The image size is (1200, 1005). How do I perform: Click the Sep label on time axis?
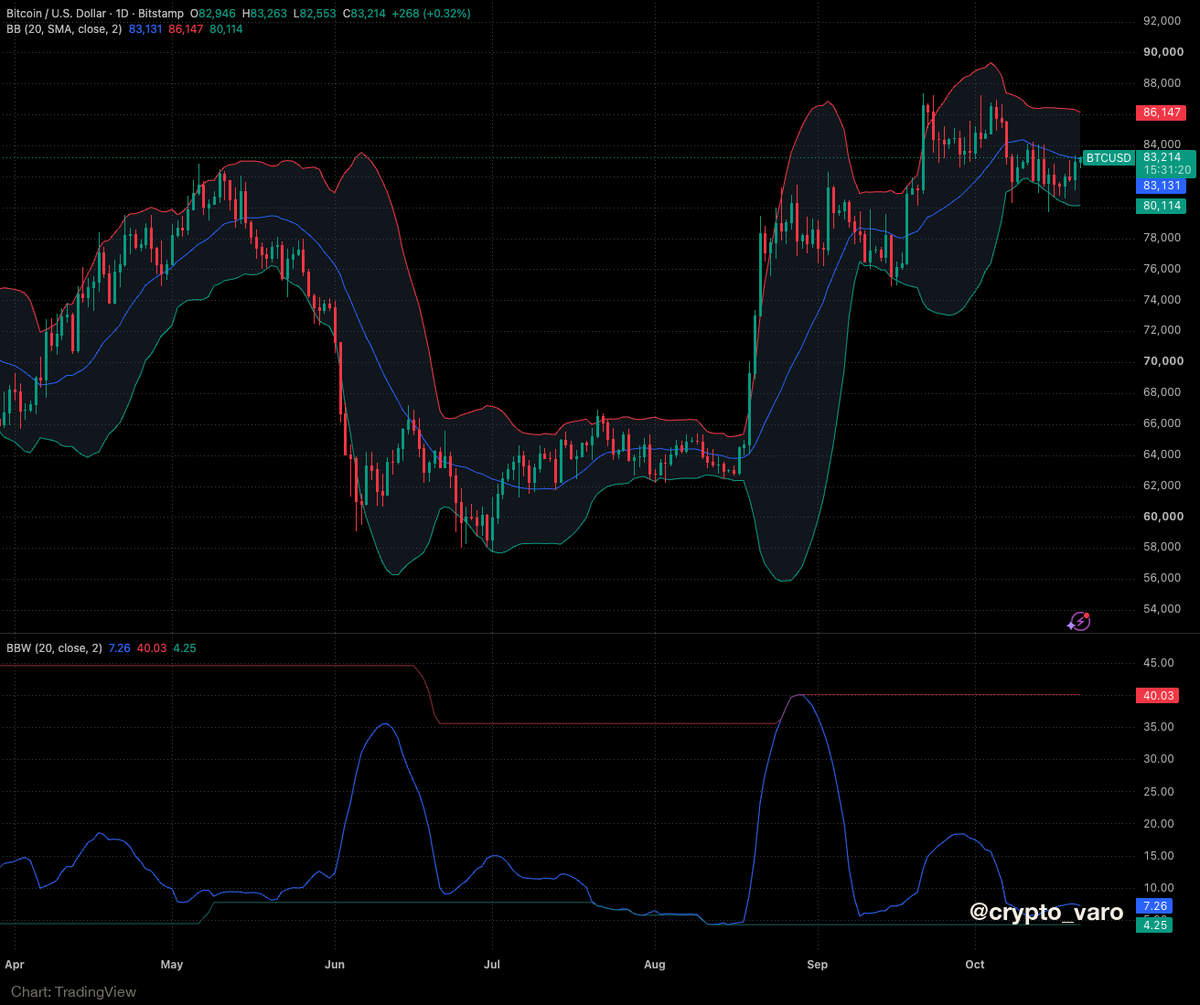(817, 965)
